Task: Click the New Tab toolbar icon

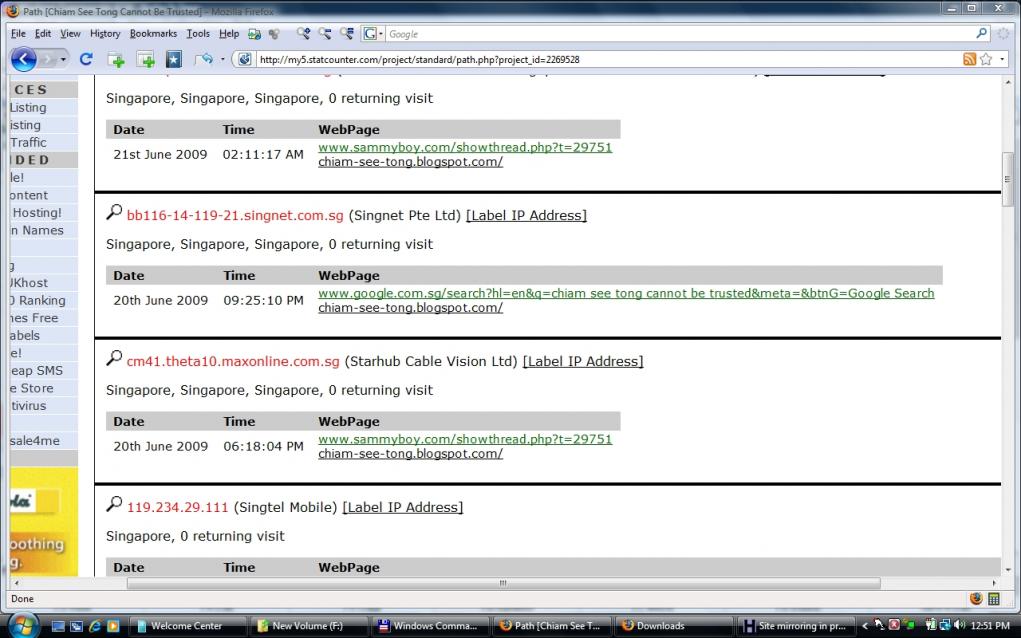Action: pos(116,60)
